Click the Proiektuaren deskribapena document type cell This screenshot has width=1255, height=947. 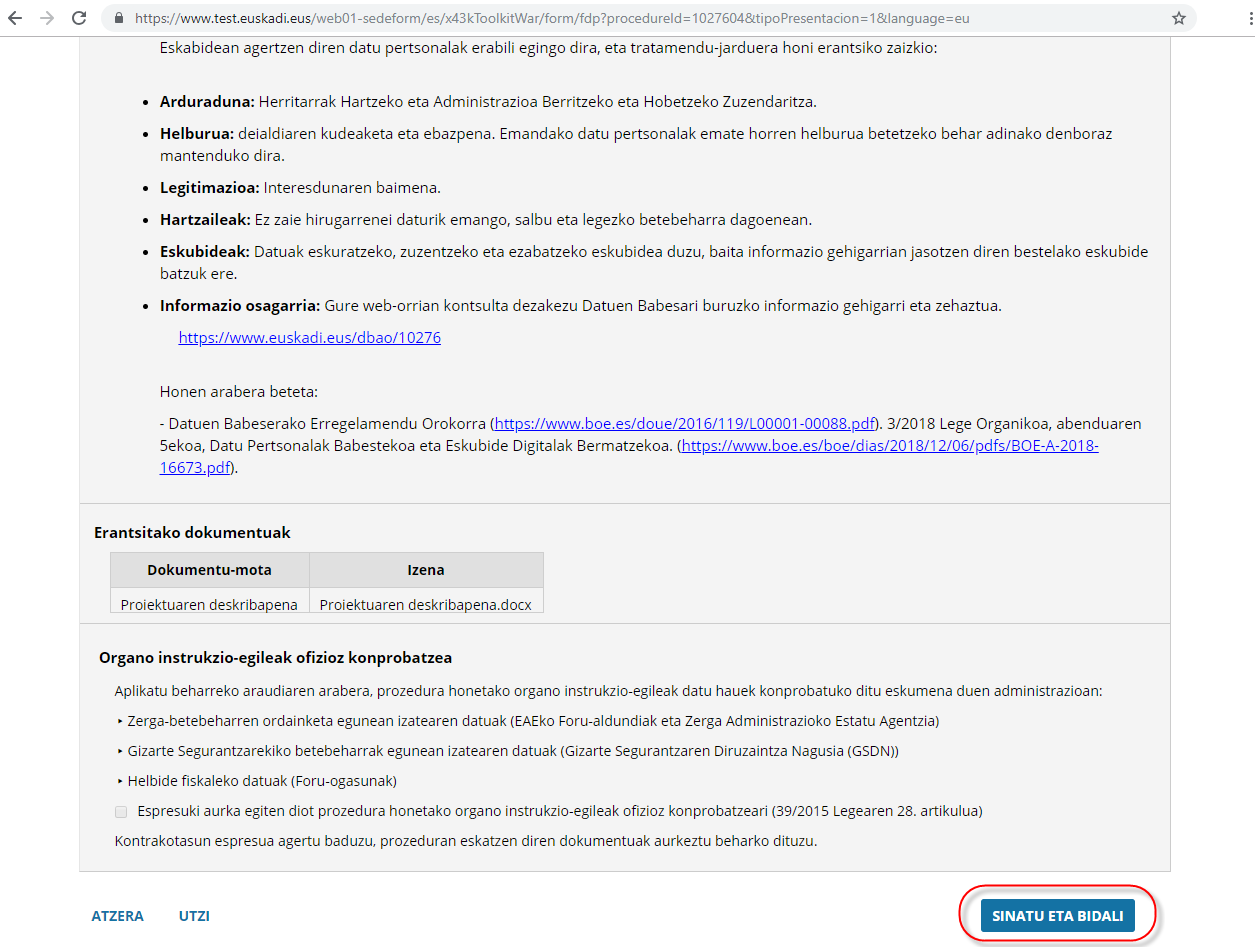[209, 604]
